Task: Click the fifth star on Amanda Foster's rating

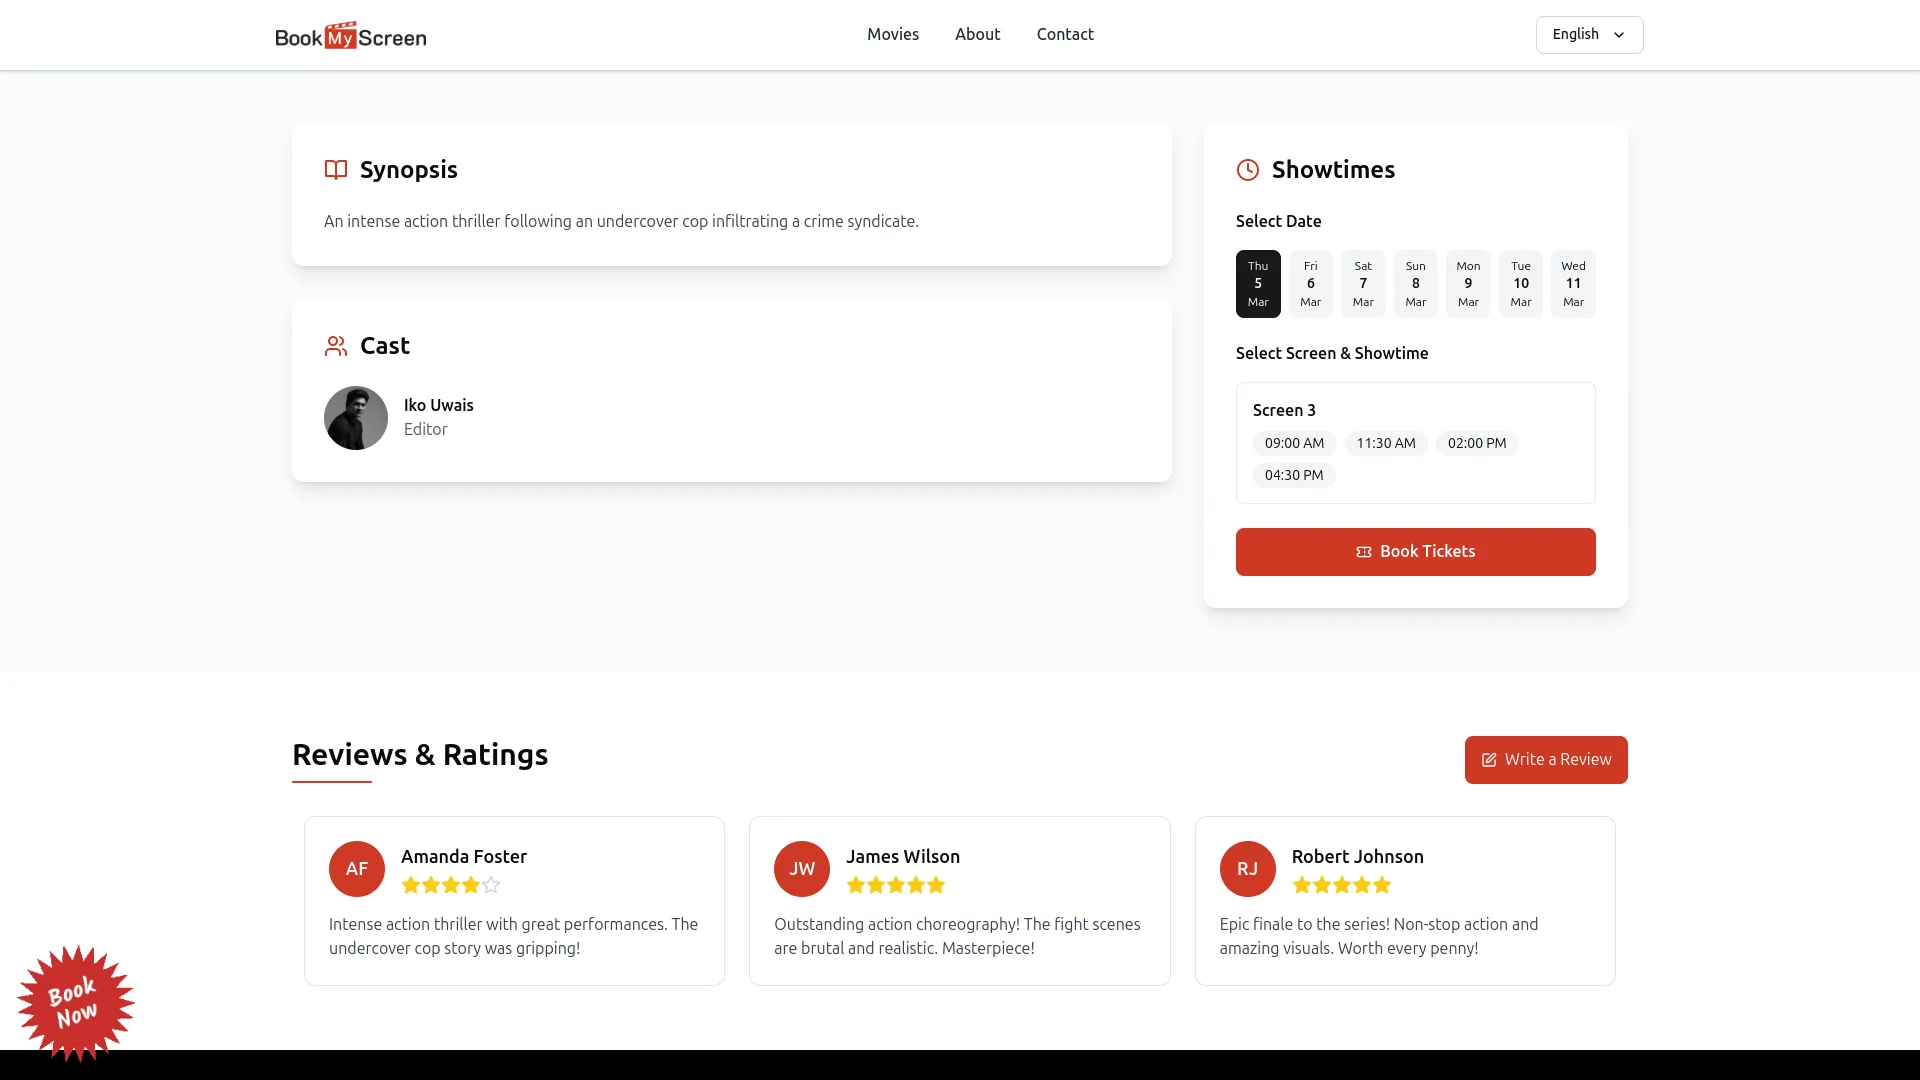Action: click(x=490, y=885)
